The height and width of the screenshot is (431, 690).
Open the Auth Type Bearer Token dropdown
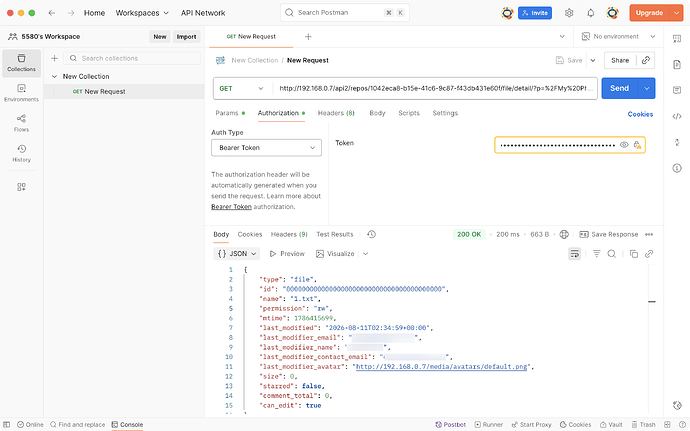tap(266, 147)
